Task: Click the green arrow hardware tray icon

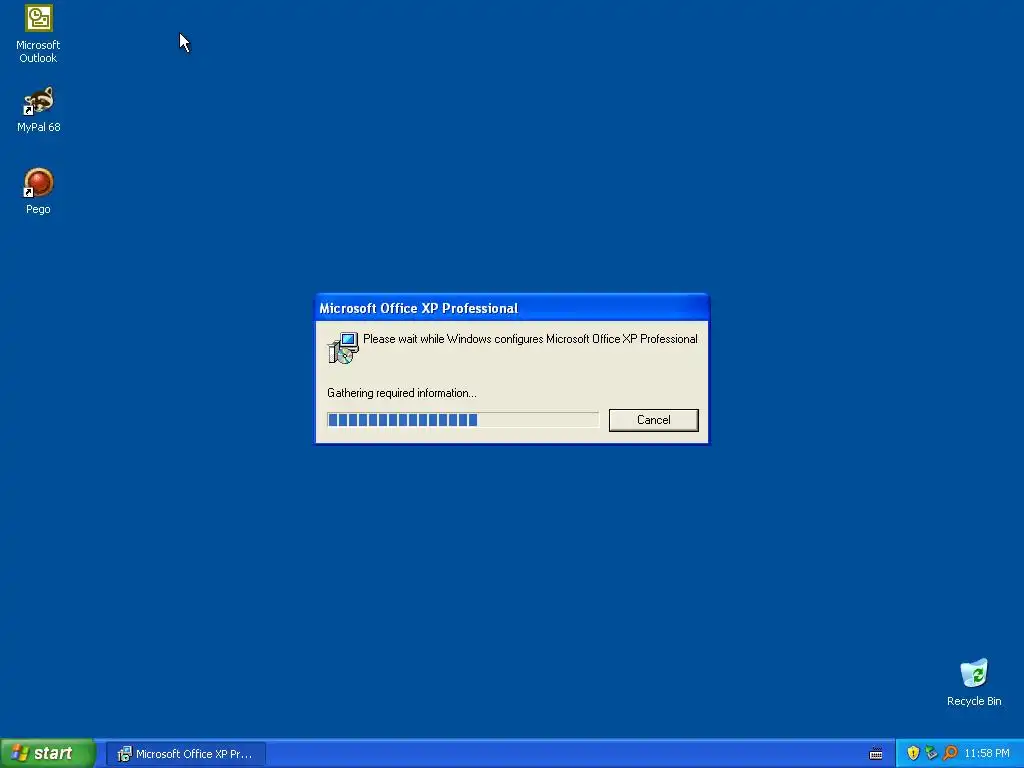Action: click(x=931, y=753)
